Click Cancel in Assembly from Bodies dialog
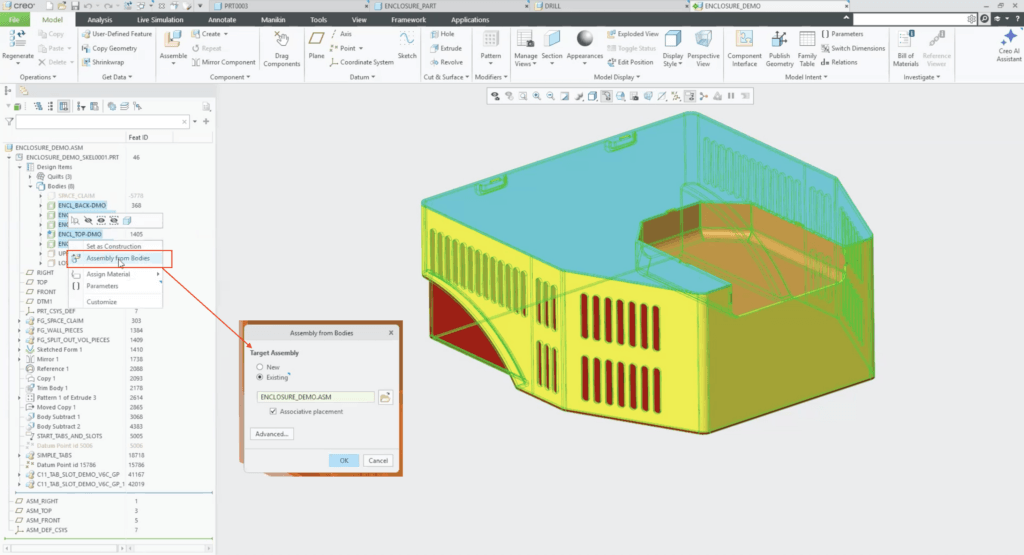 pyautogui.click(x=378, y=460)
